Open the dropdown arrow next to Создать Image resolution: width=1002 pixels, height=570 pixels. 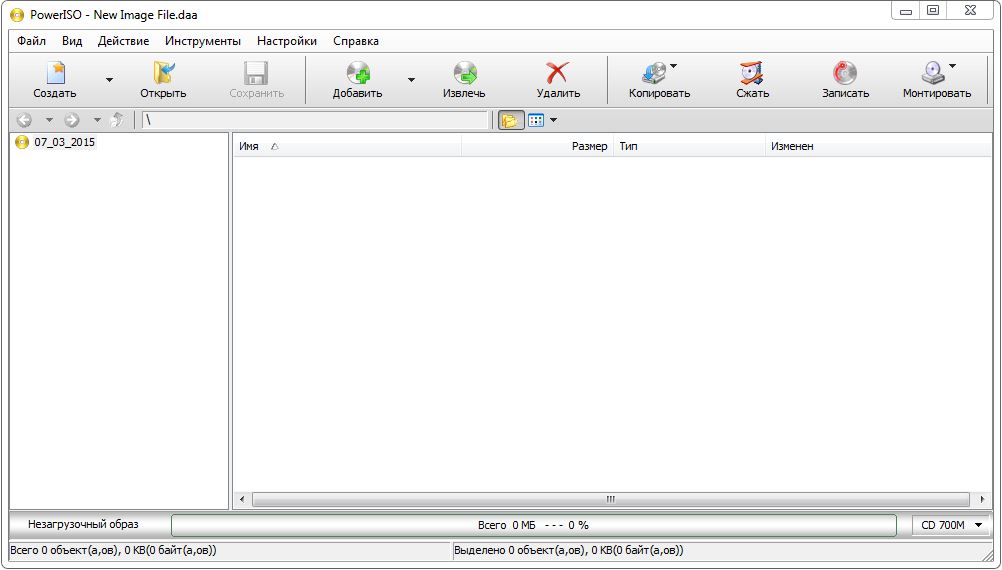click(109, 80)
